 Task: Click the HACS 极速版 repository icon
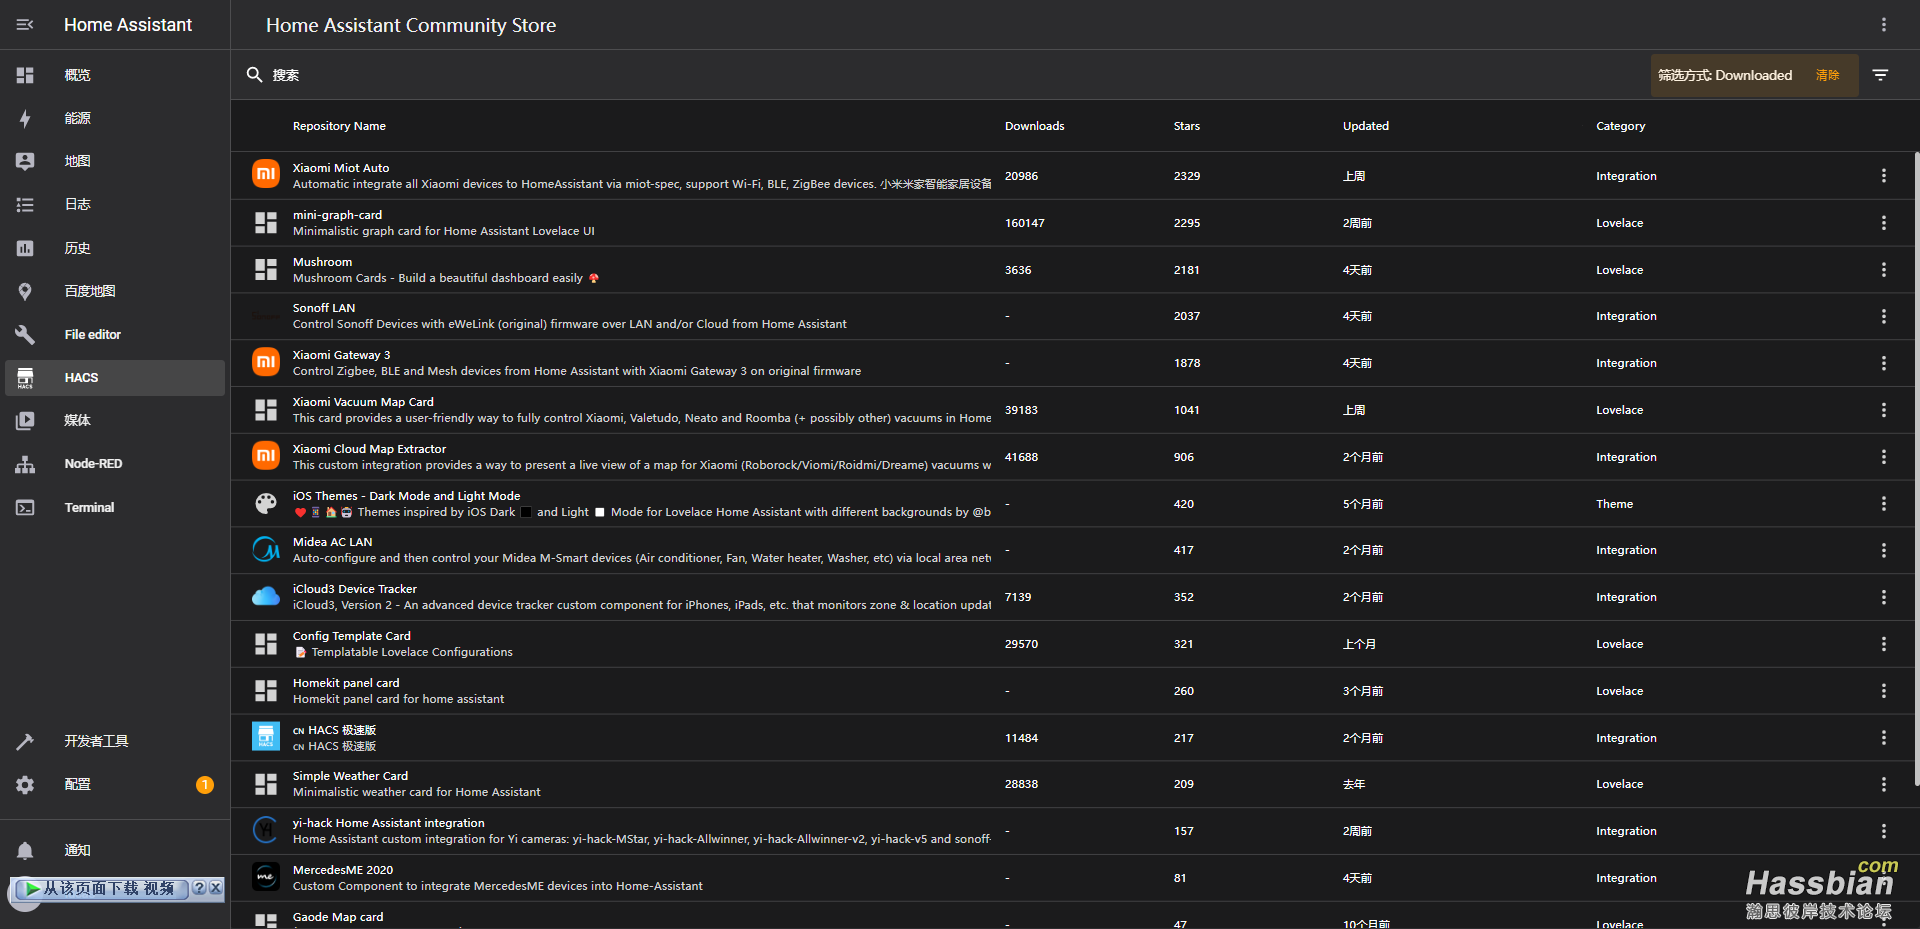(x=265, y=737)
